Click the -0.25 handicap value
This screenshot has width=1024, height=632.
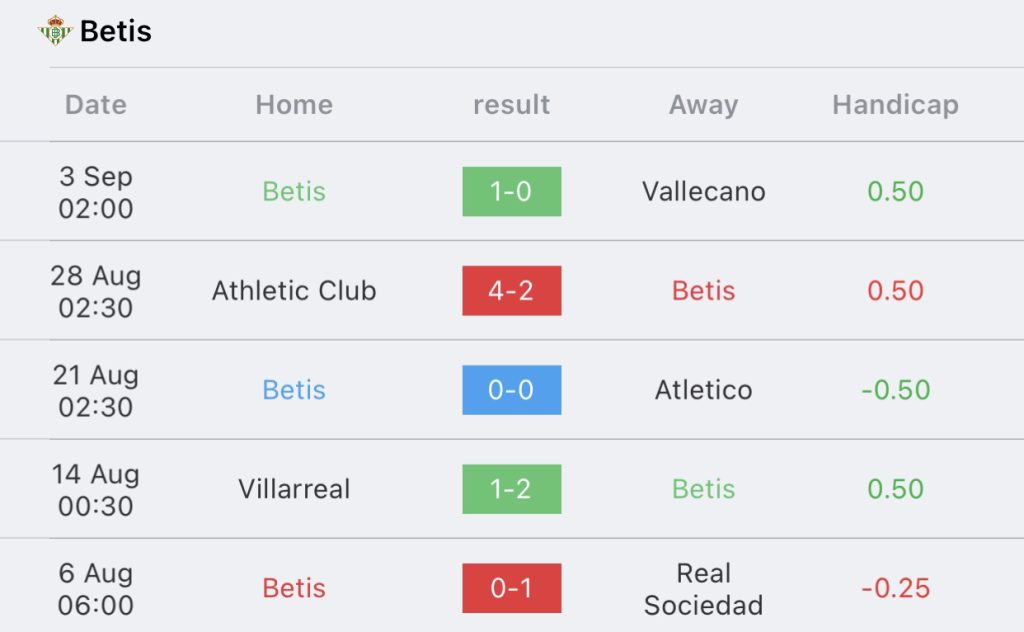coord(895,588)
